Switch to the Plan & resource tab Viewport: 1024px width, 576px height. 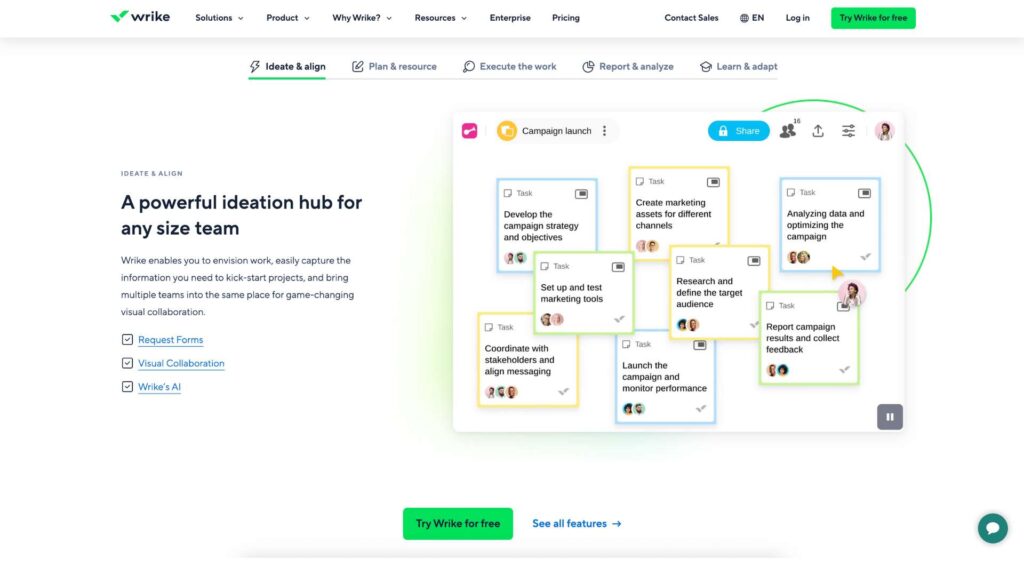pyautogui.click(x=394, y=66)
